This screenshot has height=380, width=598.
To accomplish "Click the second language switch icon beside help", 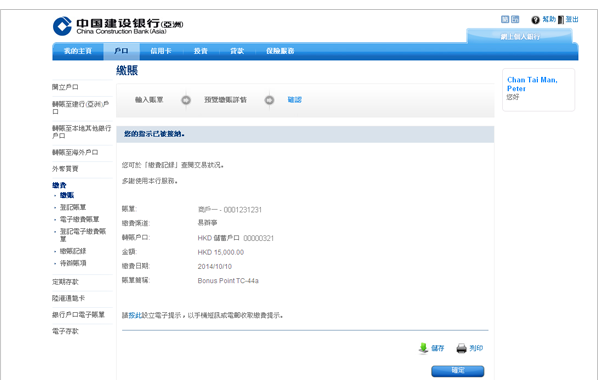I will pyautogui.click(x=515, y=19).
